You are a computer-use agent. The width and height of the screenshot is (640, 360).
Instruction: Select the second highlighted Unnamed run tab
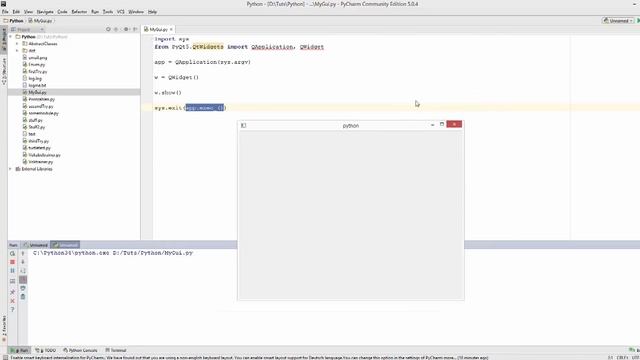coord(65,245)
